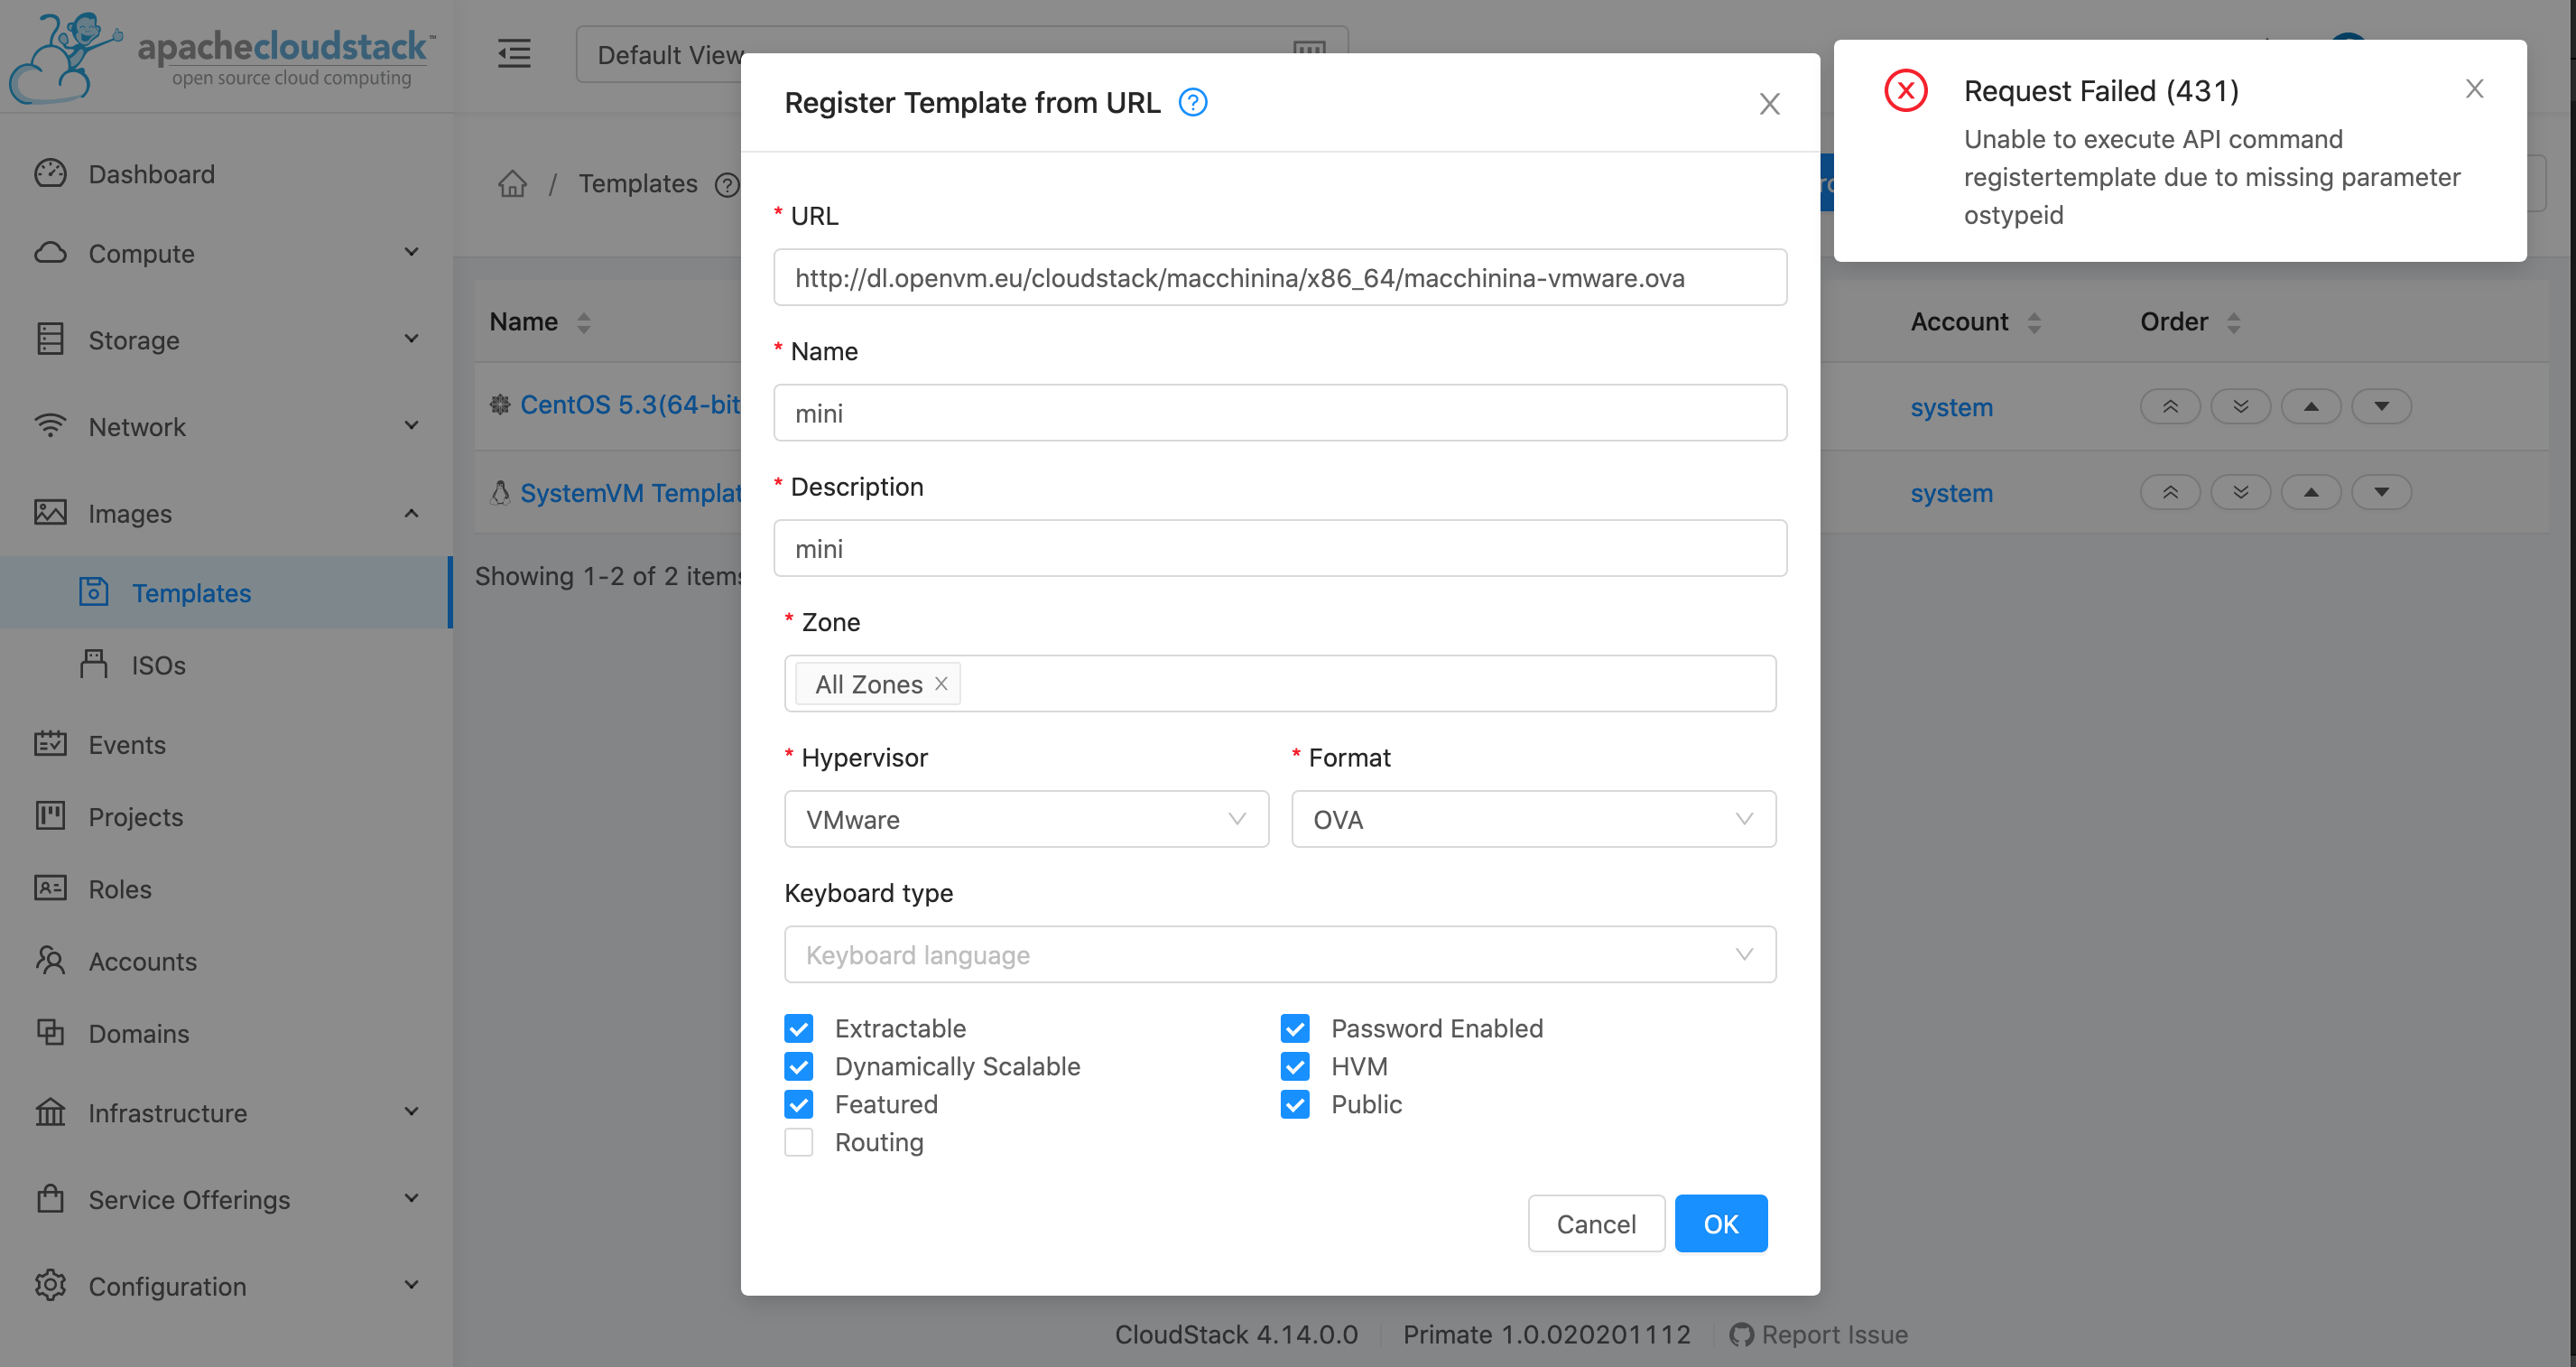Screen dimensions: 2576x1367
Task: Open the Format dropdown
Action: tap(1533, 819)
